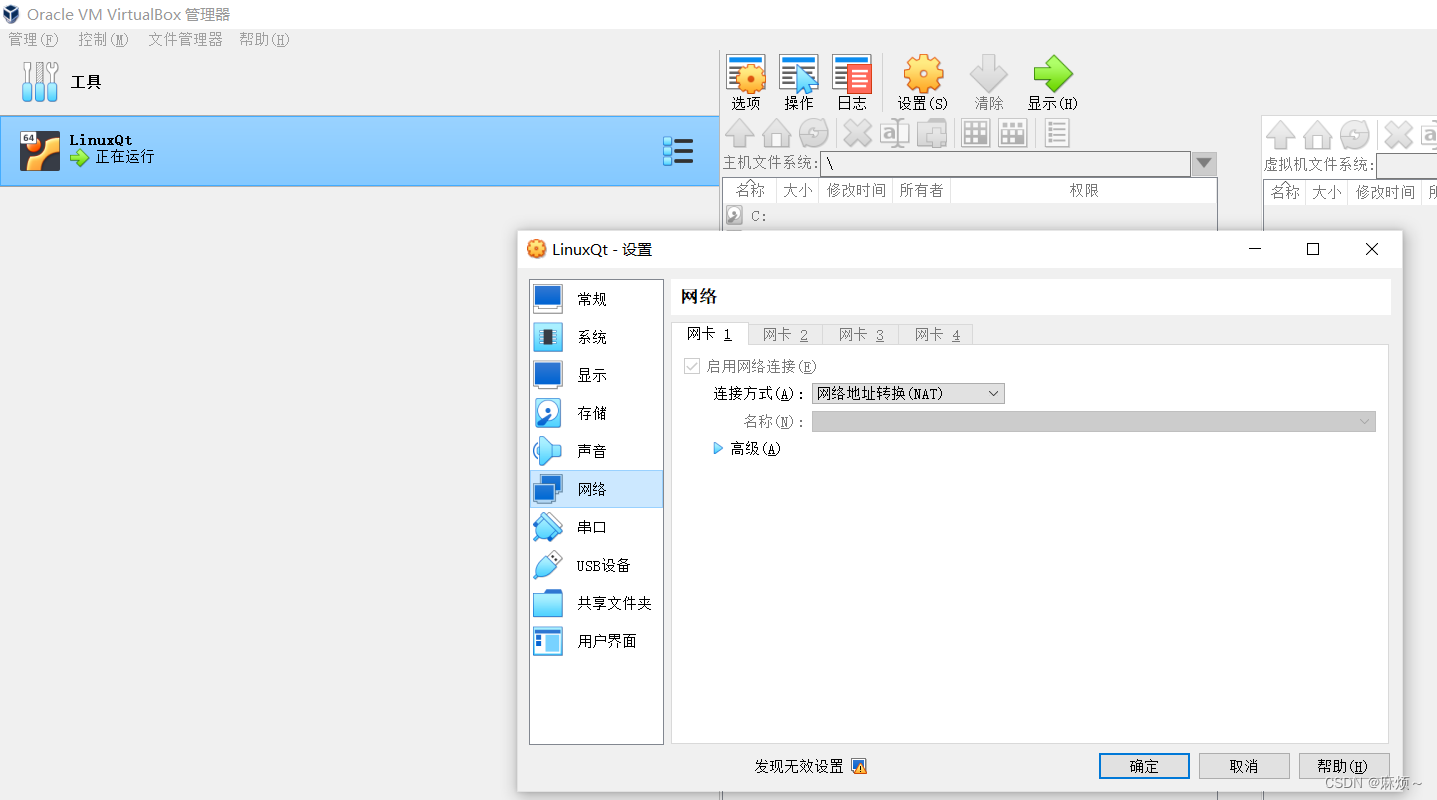1437x800 pixels.
Task: Click the 显示(H) green arrow toolbar icon
Action: click(x=1051, y=82)
